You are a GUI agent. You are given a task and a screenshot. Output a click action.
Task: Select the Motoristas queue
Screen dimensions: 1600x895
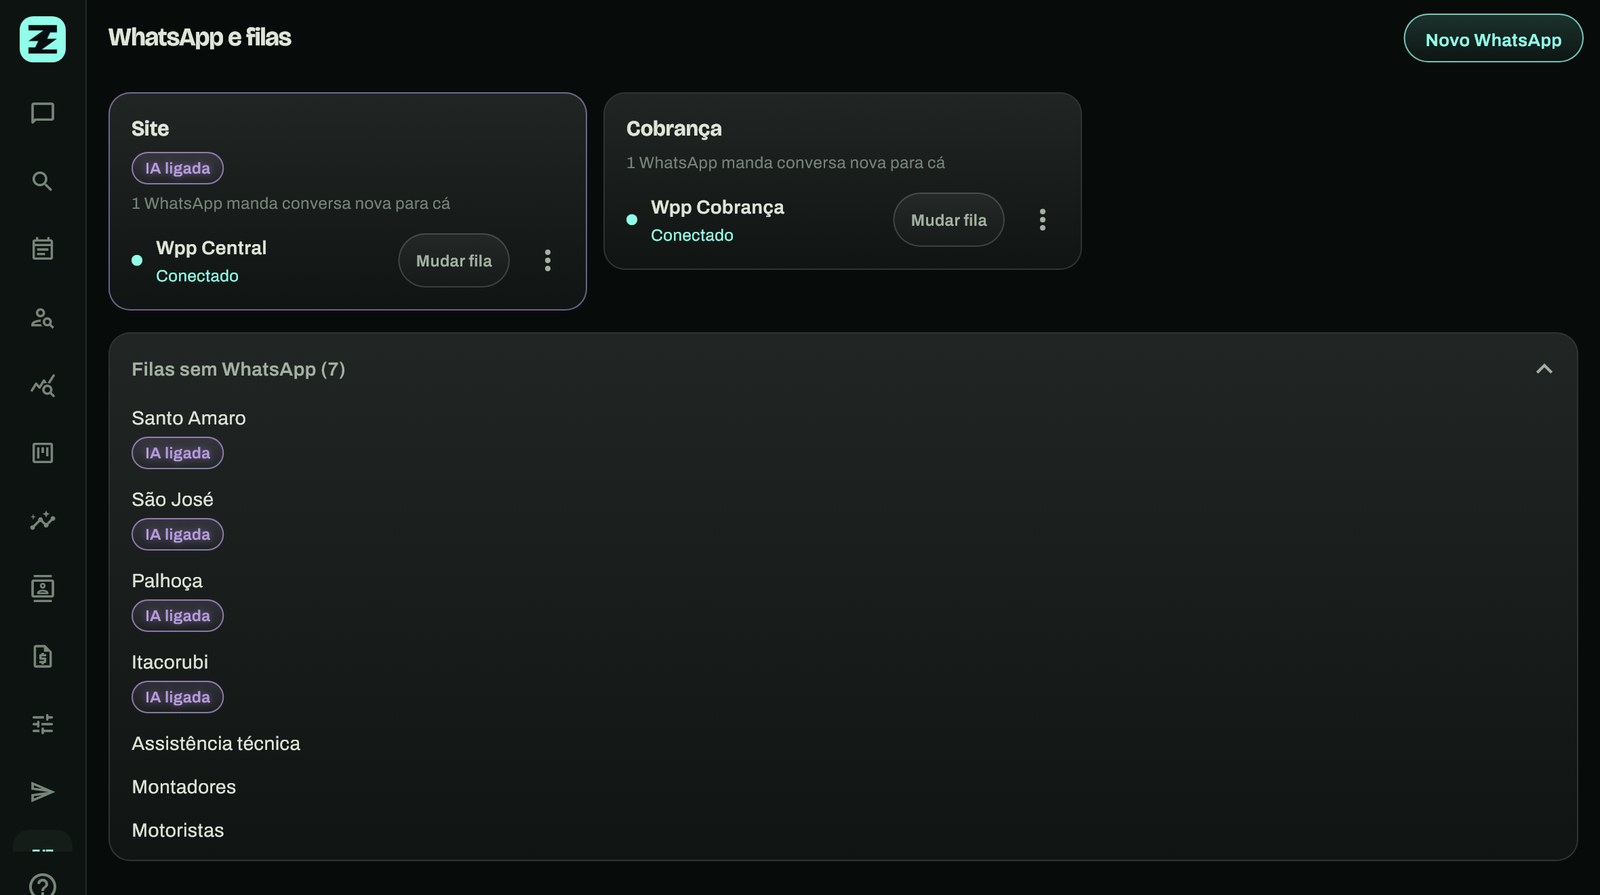click(x=178, y=830)
